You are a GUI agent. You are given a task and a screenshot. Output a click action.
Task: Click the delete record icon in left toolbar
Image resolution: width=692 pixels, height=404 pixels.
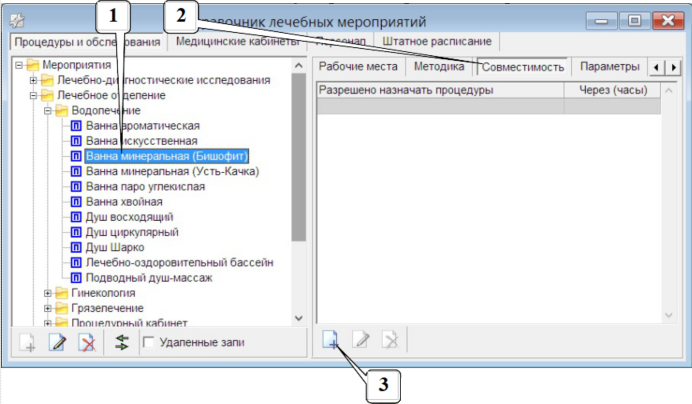tap(87, 343)
